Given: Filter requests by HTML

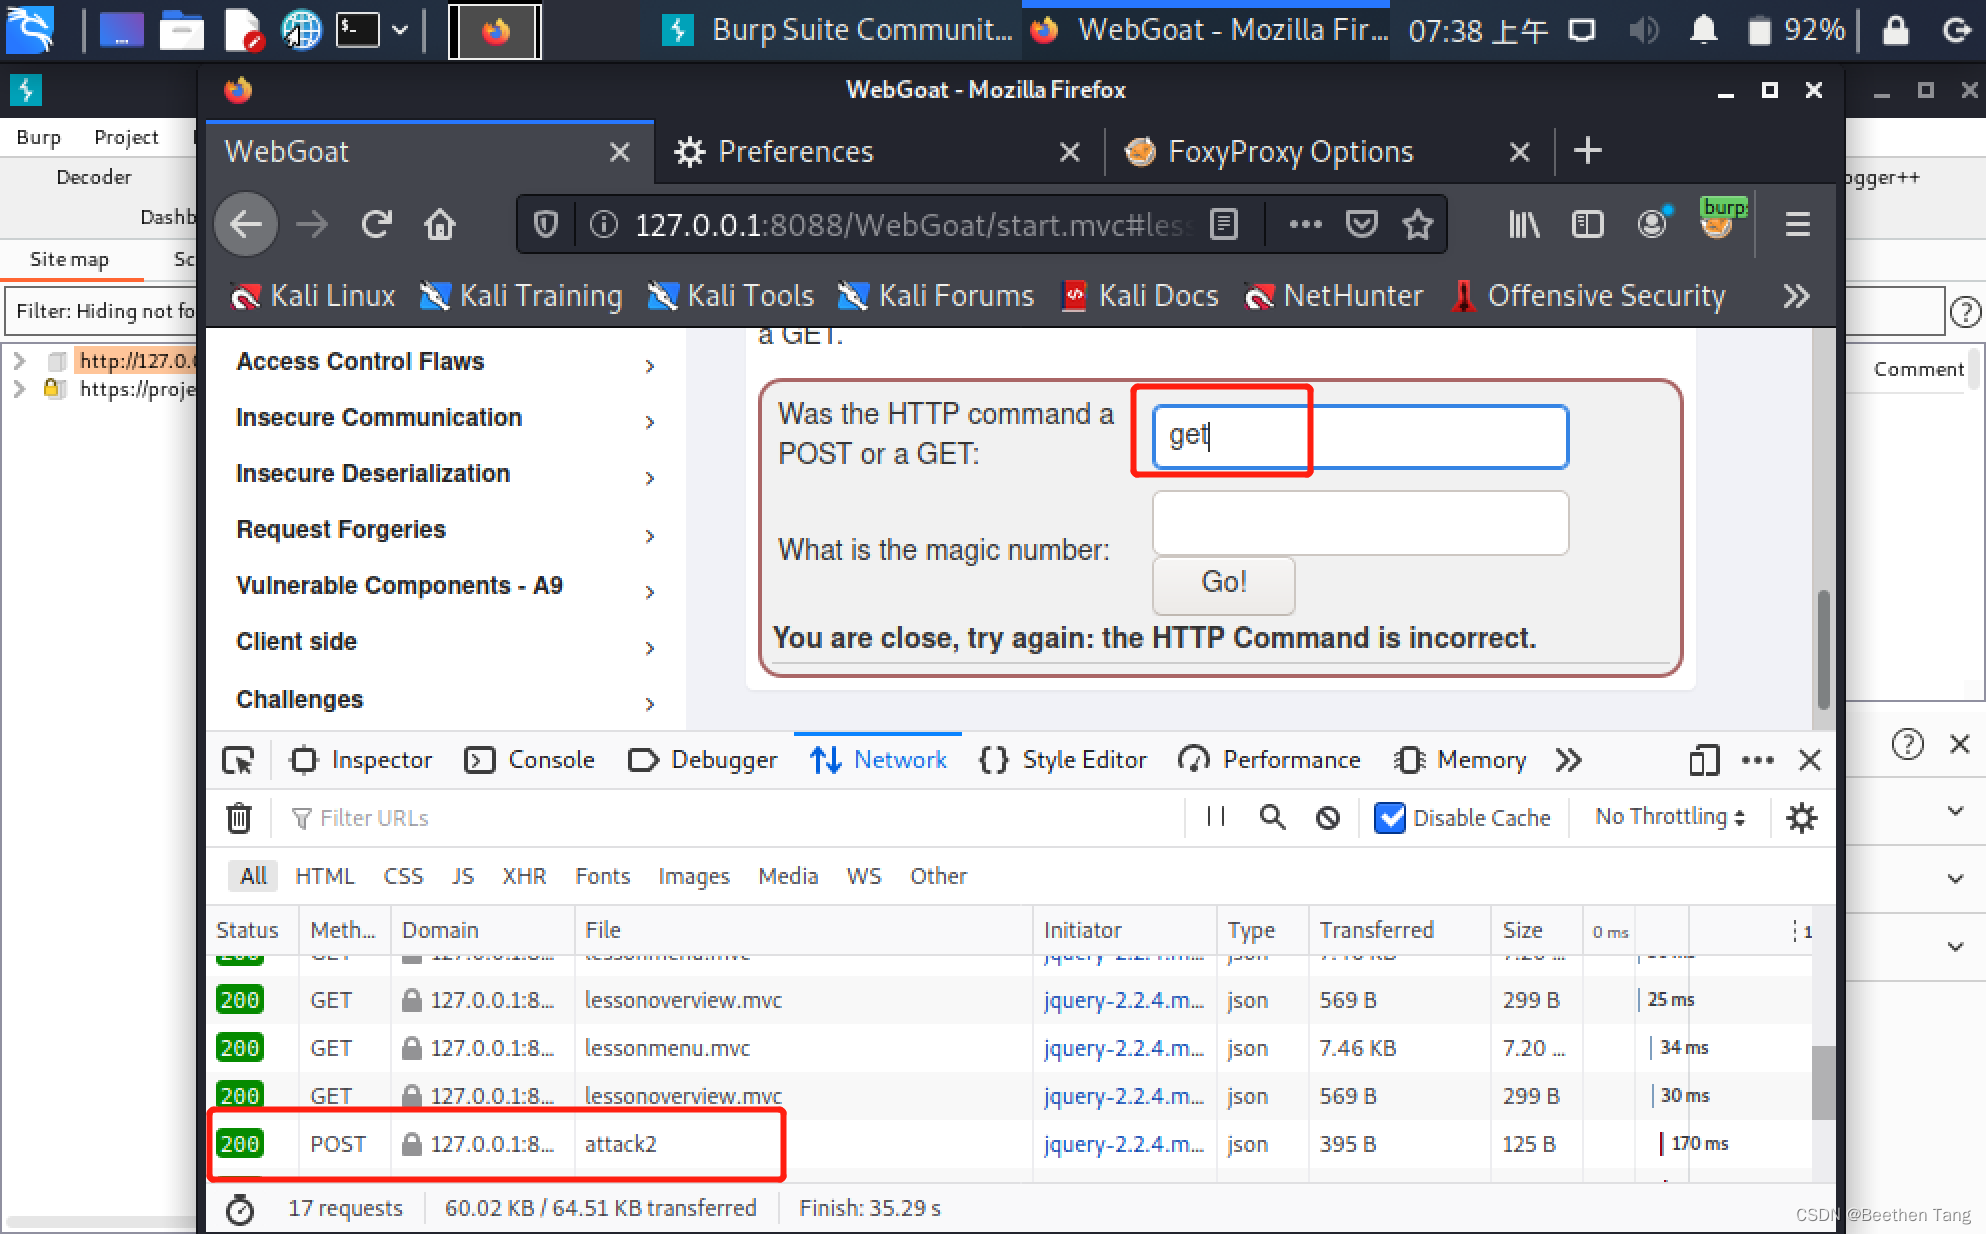Looking at the screenshot, I should click(x=324, y=876).
